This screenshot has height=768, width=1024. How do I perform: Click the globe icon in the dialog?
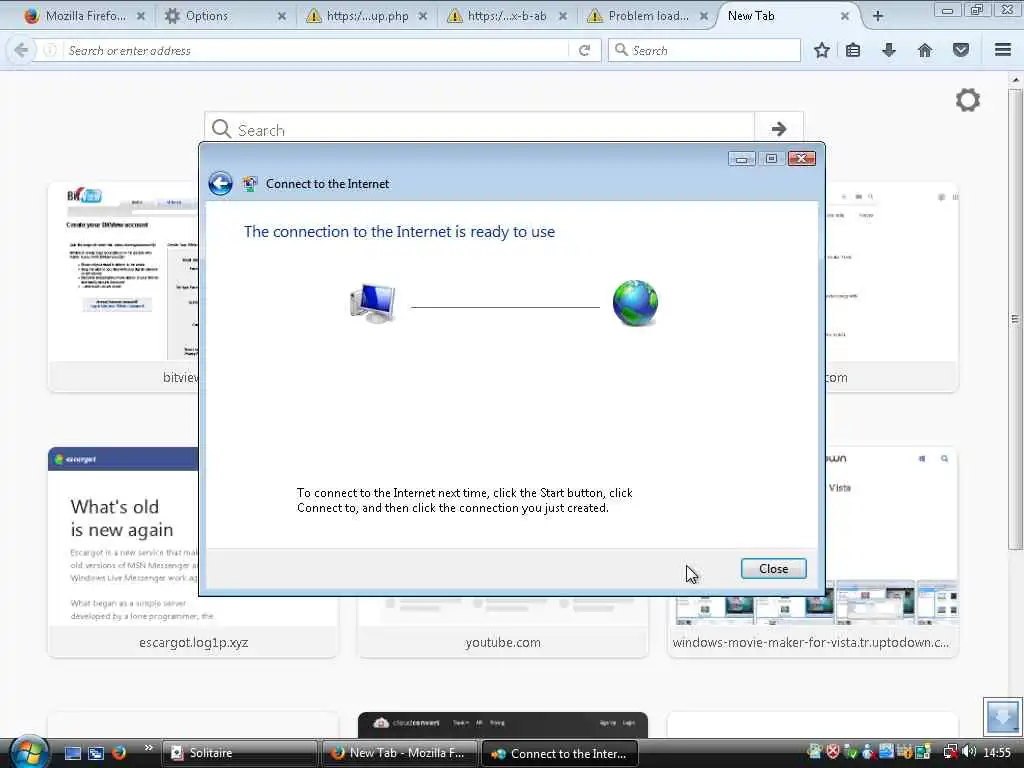[x=635, y=303]
